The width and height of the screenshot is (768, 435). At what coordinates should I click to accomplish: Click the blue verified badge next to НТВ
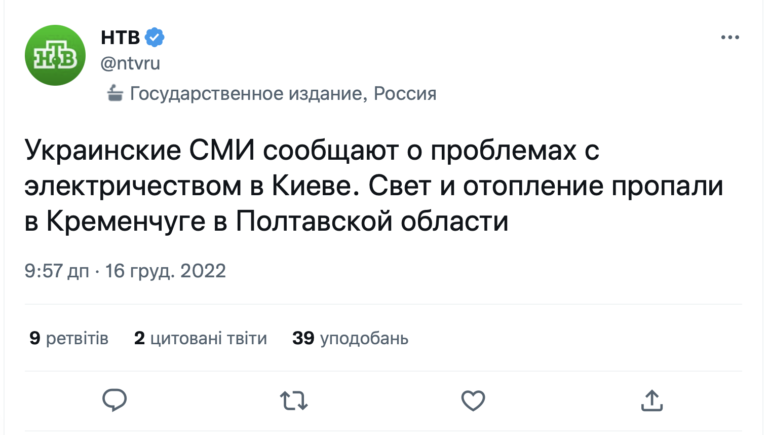point(155,38)
